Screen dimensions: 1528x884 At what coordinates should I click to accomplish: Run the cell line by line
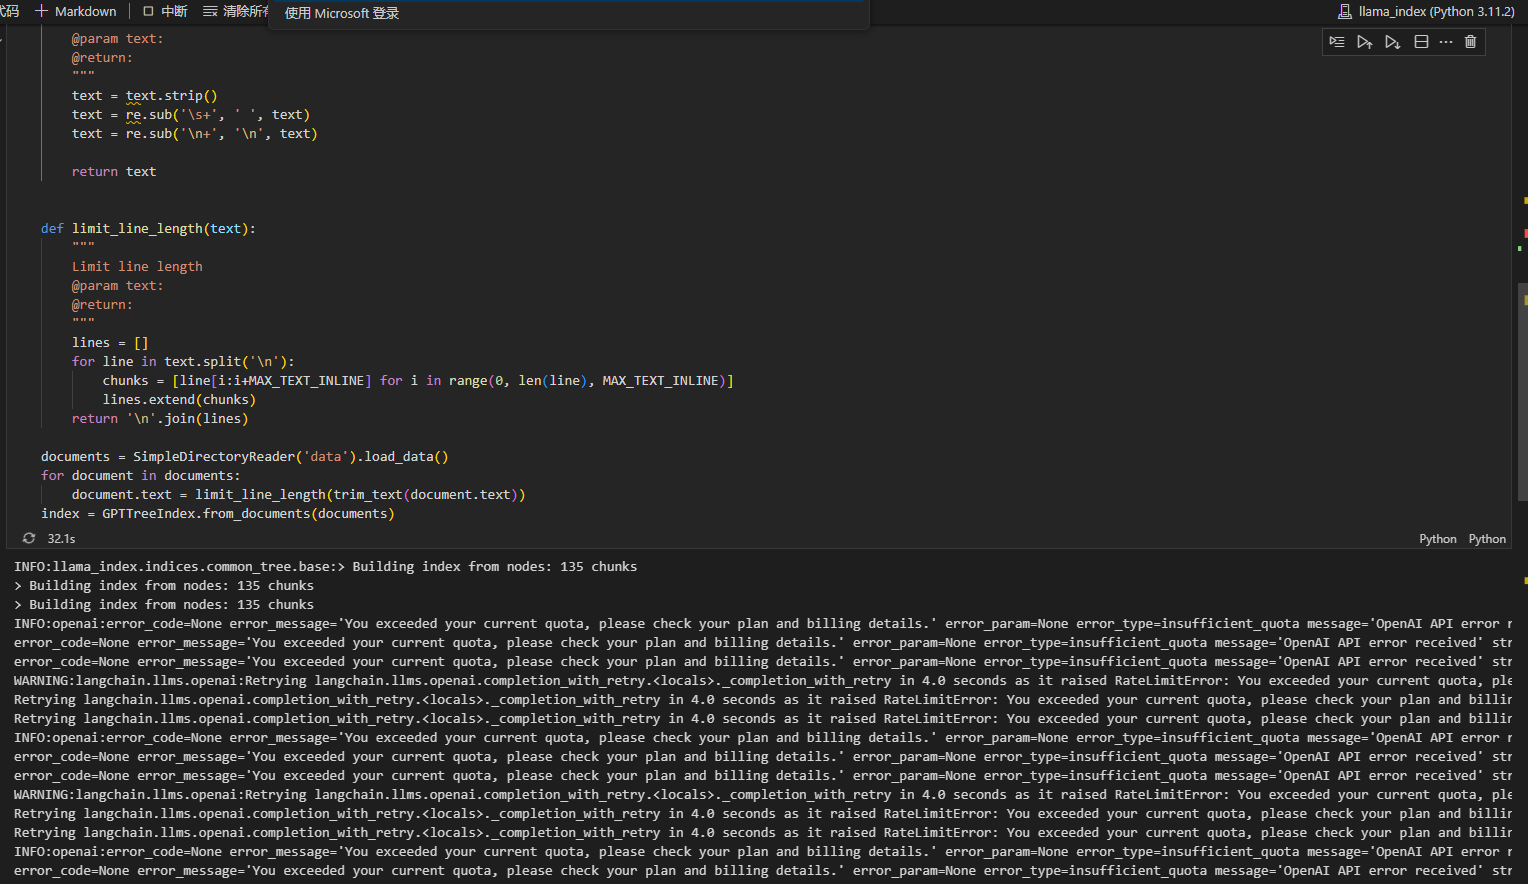[1337, 42]
